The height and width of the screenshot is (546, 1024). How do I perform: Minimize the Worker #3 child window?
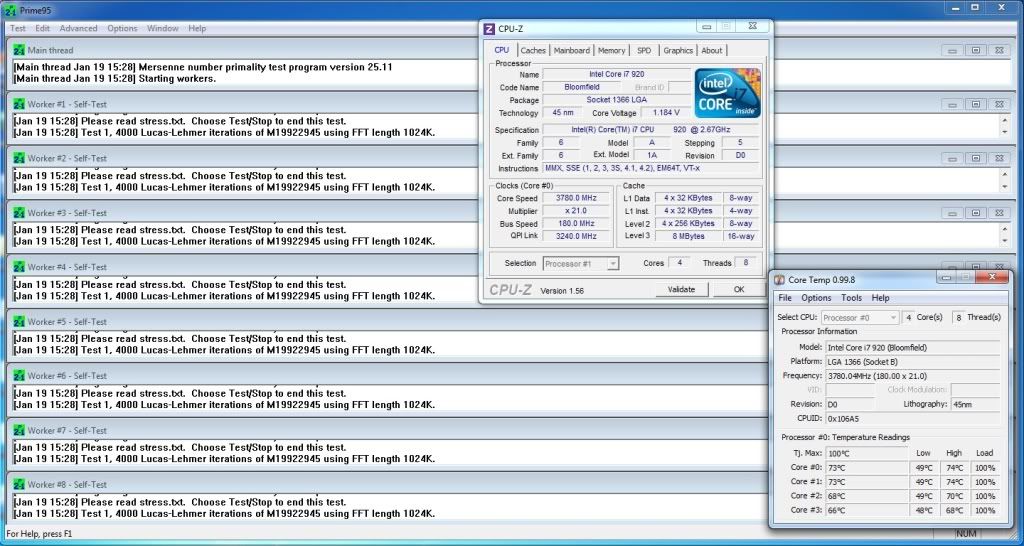[952, 213]
